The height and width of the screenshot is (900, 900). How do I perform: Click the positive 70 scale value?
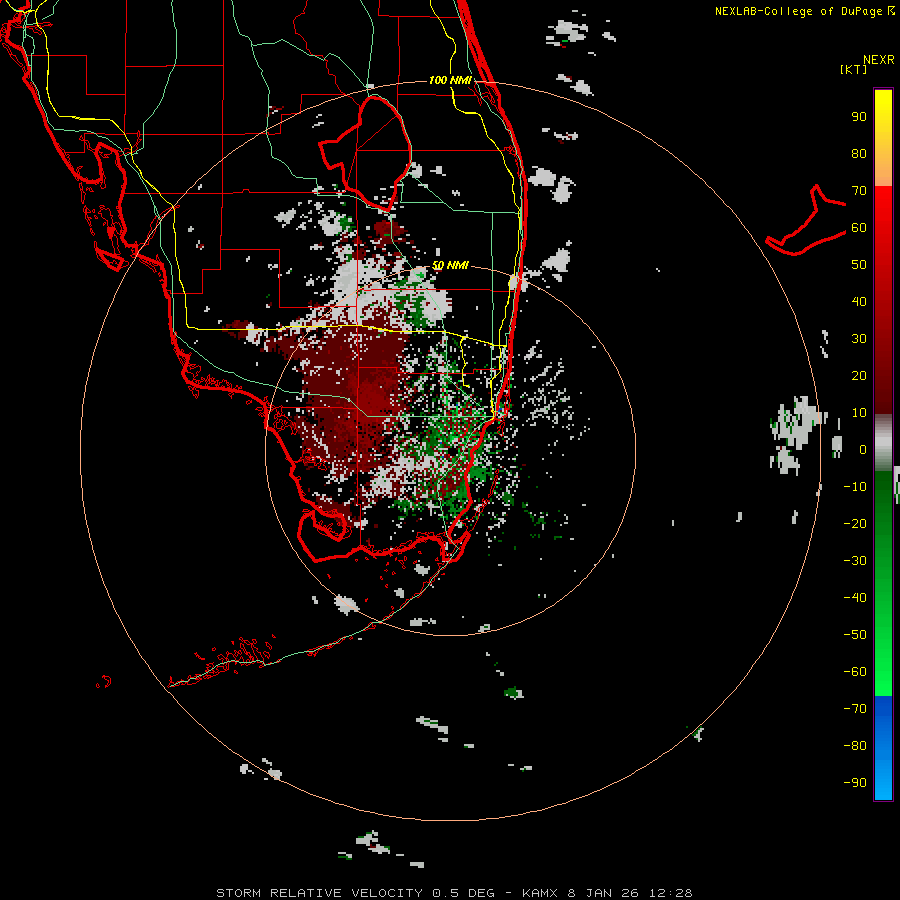tap(859, 191)
